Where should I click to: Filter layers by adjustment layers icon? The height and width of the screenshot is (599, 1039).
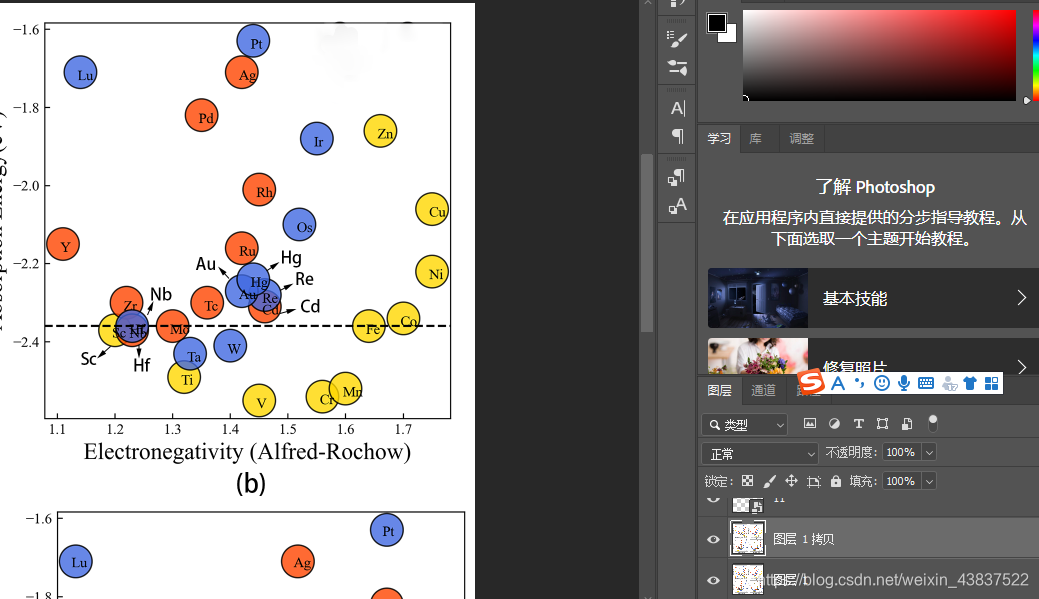coord(834,423)
